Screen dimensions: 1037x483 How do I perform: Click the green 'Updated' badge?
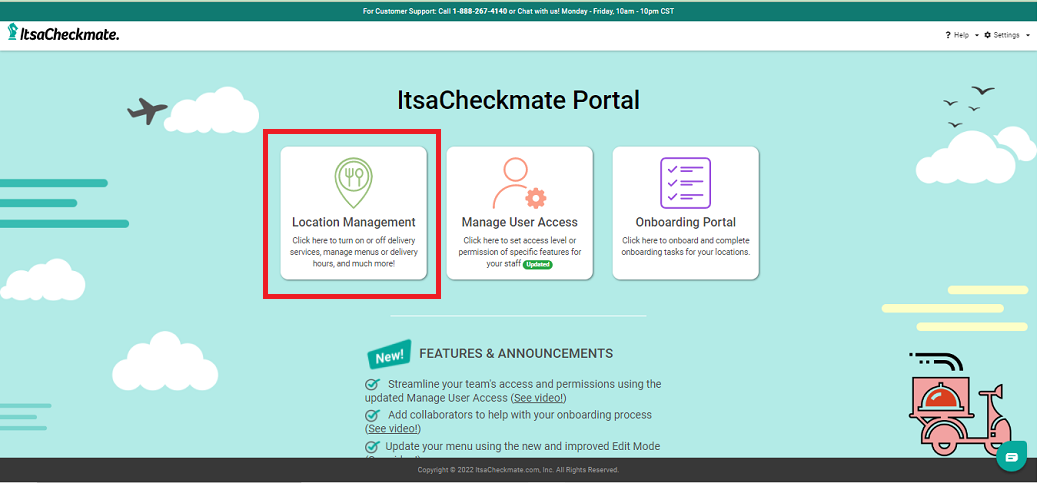(537, 265)
